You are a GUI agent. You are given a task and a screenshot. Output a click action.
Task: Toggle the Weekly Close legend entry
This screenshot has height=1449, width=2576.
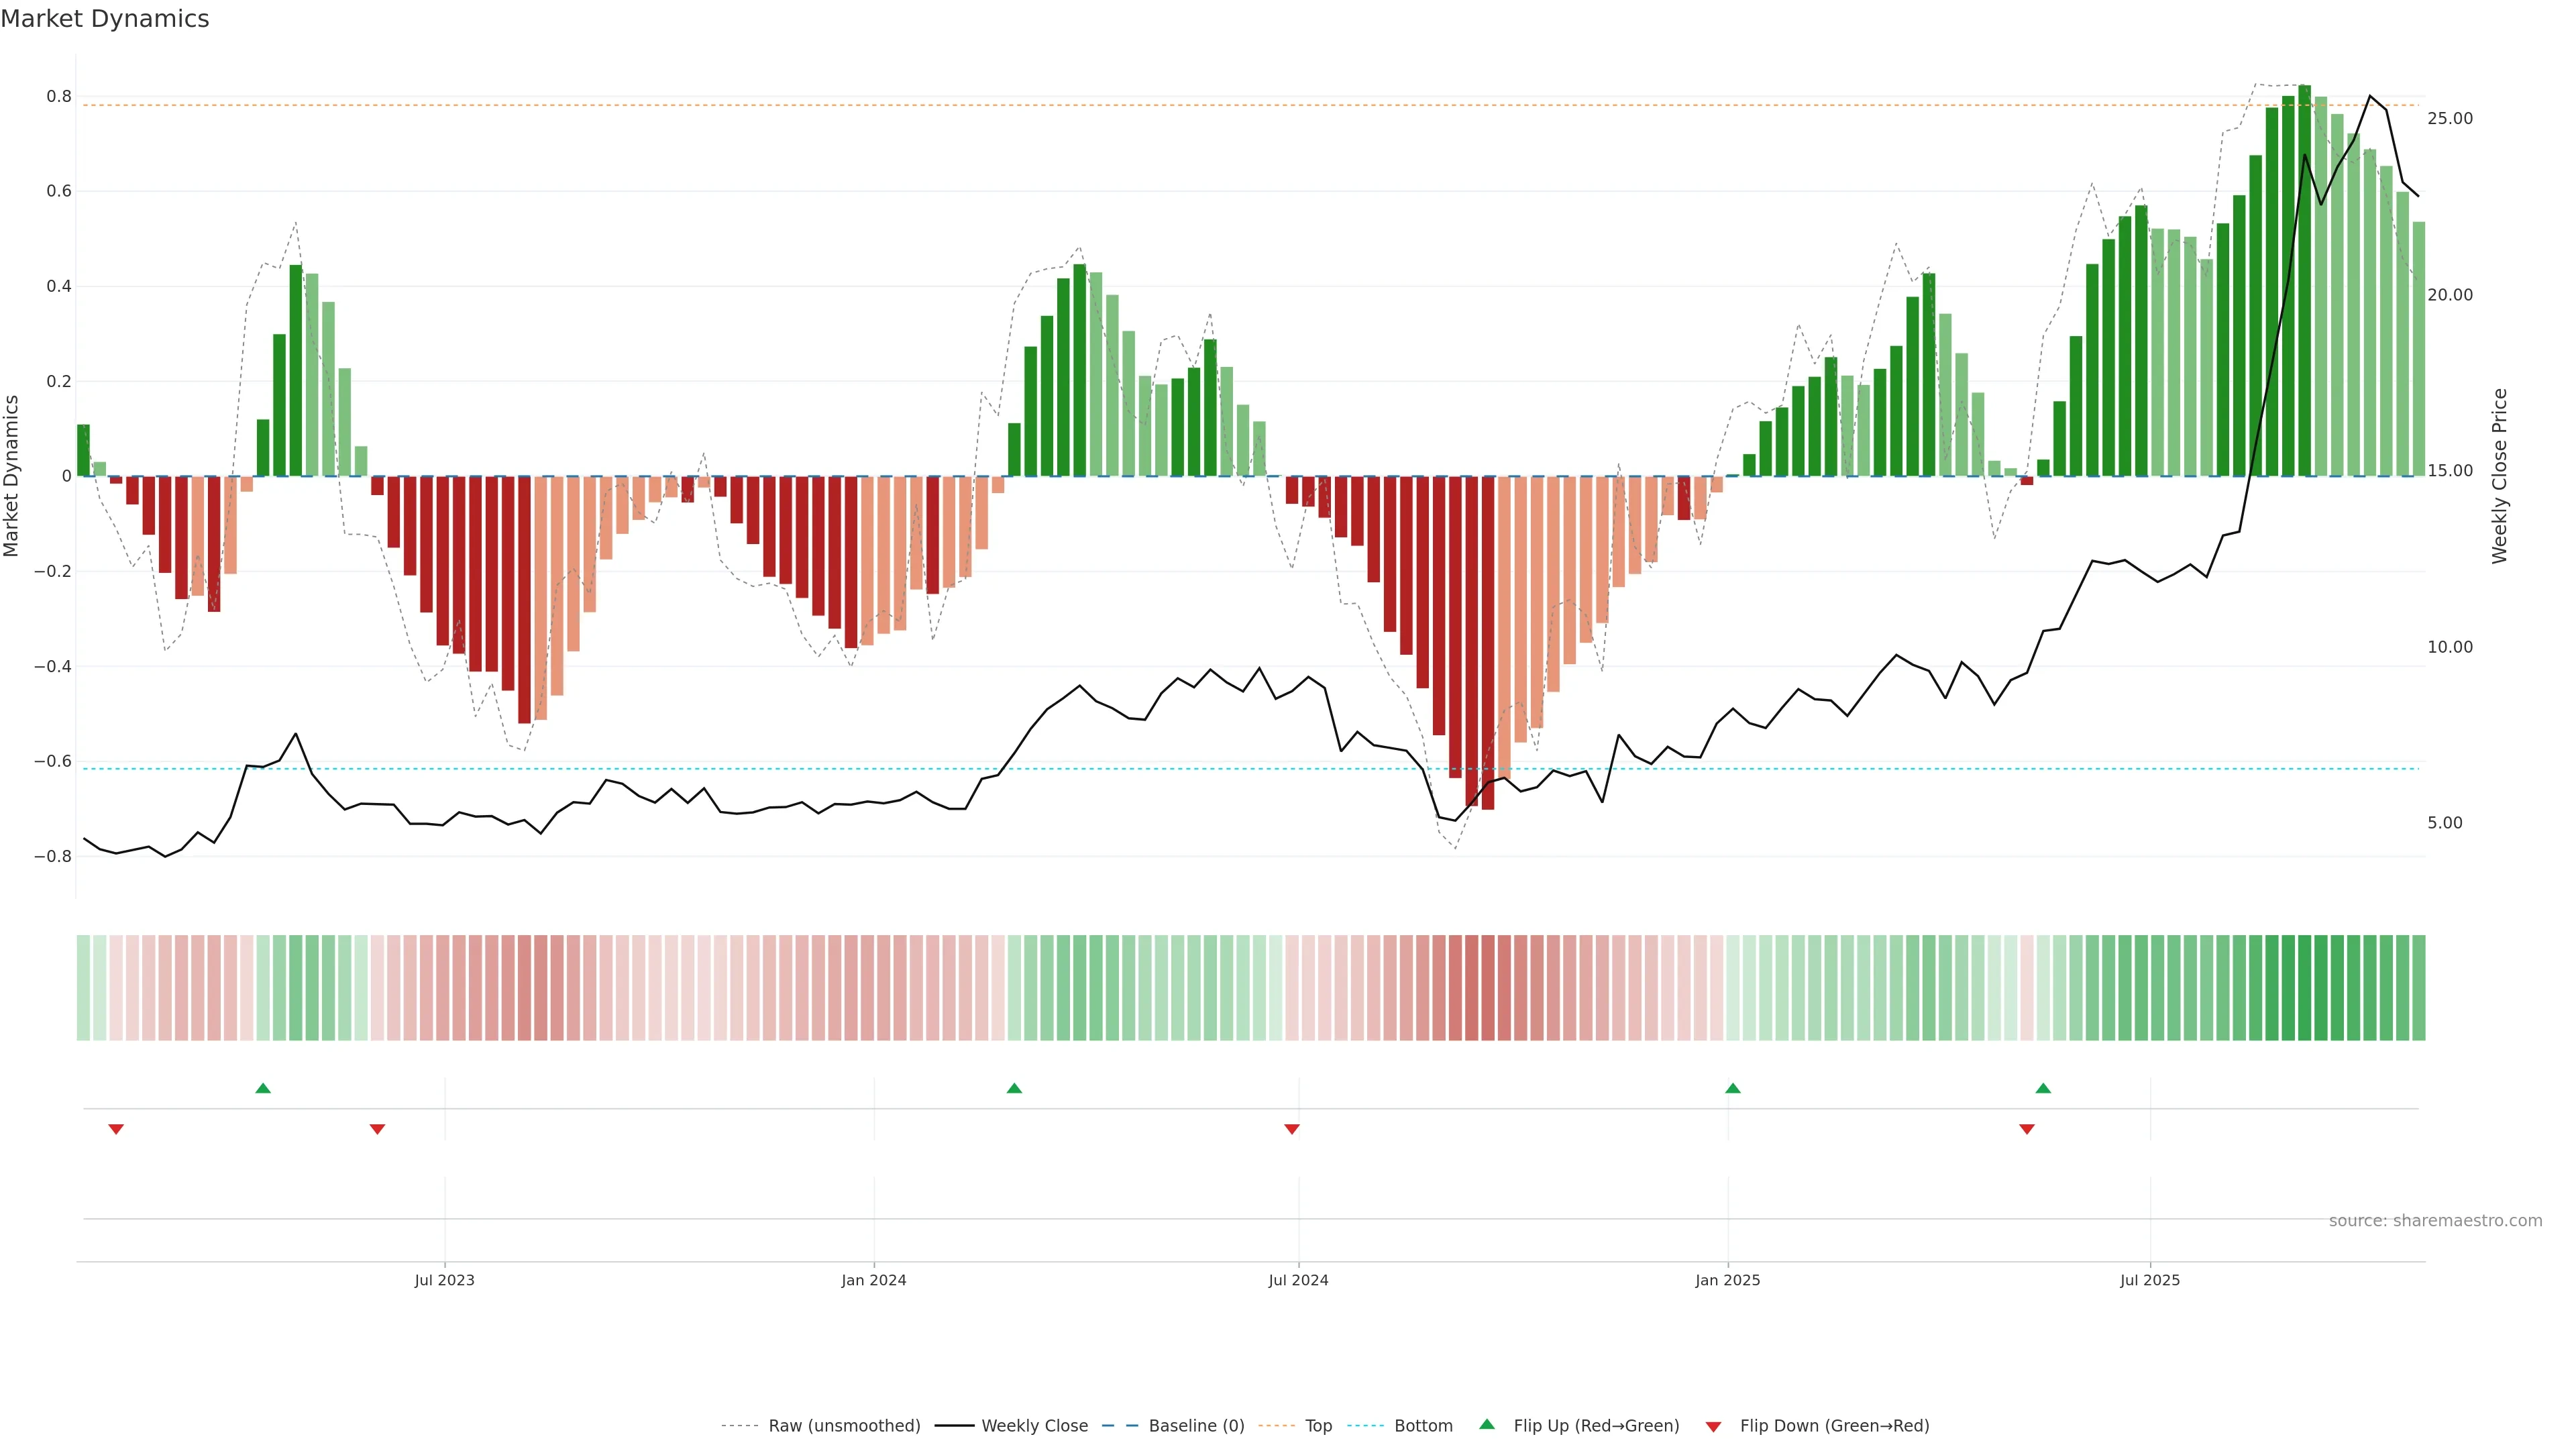coord(1034,1426)
